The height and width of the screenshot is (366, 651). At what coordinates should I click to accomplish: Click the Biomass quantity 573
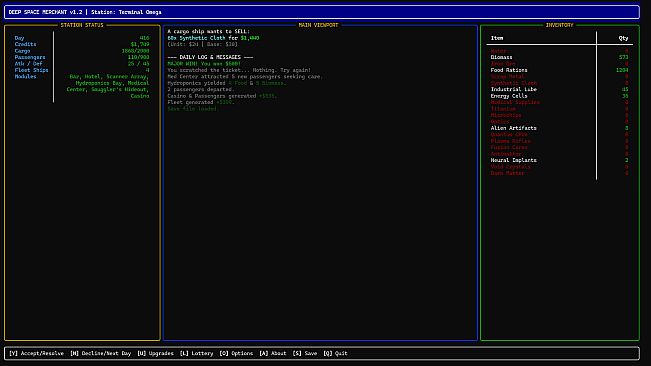(624, 57)
